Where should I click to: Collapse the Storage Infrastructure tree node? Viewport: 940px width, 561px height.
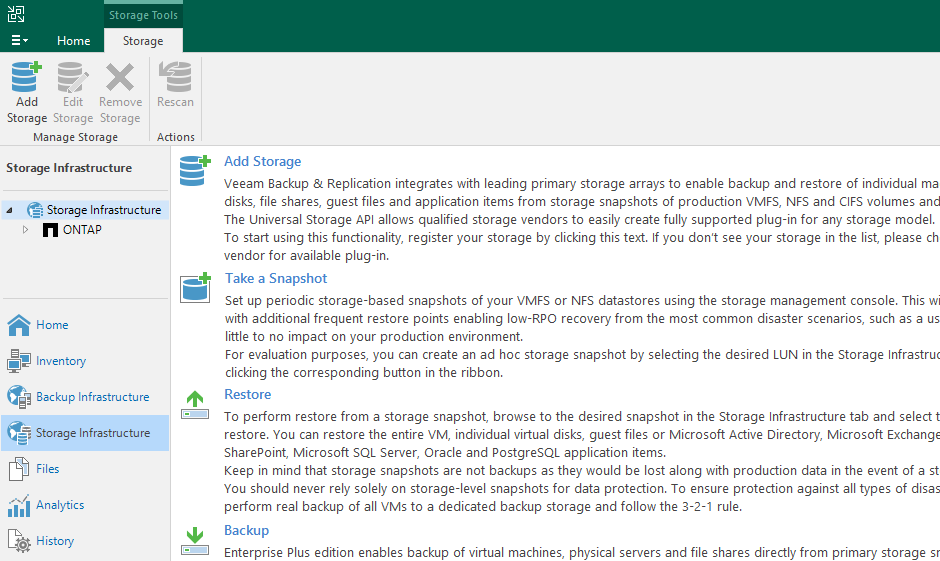click(x=10, y=210)
